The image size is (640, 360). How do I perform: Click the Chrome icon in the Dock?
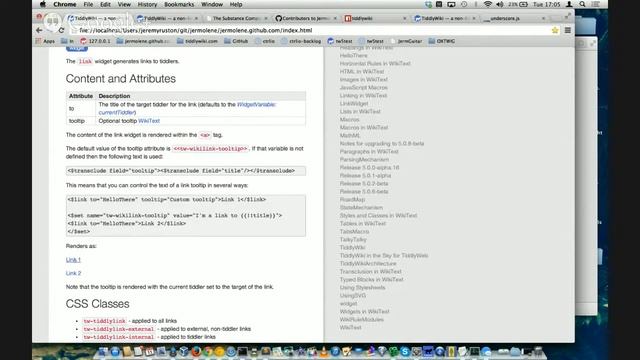pyautogui.click(x=208, y=351)
